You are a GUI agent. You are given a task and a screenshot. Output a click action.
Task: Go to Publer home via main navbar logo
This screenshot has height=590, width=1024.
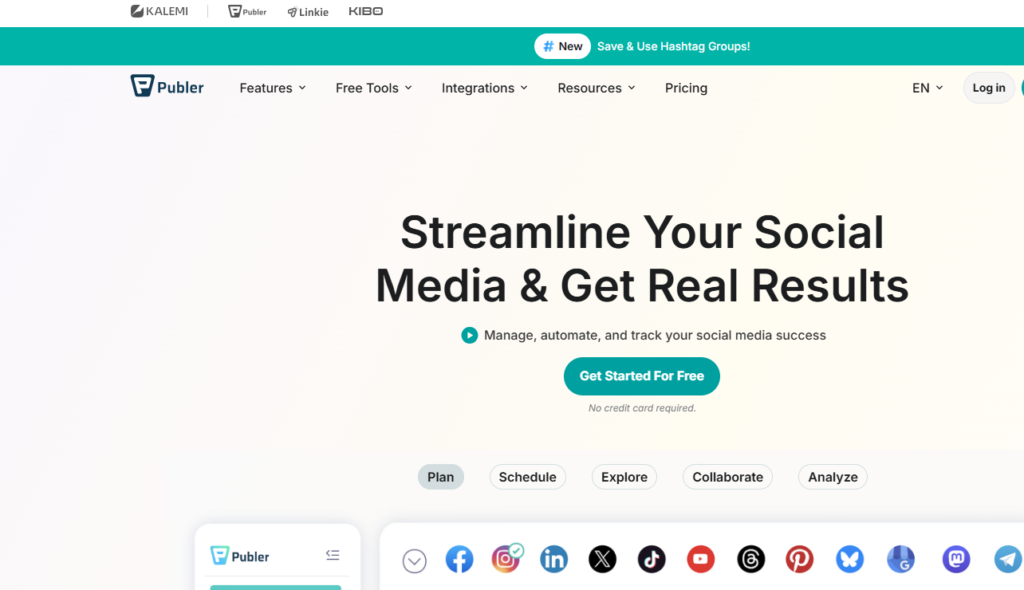167,86
